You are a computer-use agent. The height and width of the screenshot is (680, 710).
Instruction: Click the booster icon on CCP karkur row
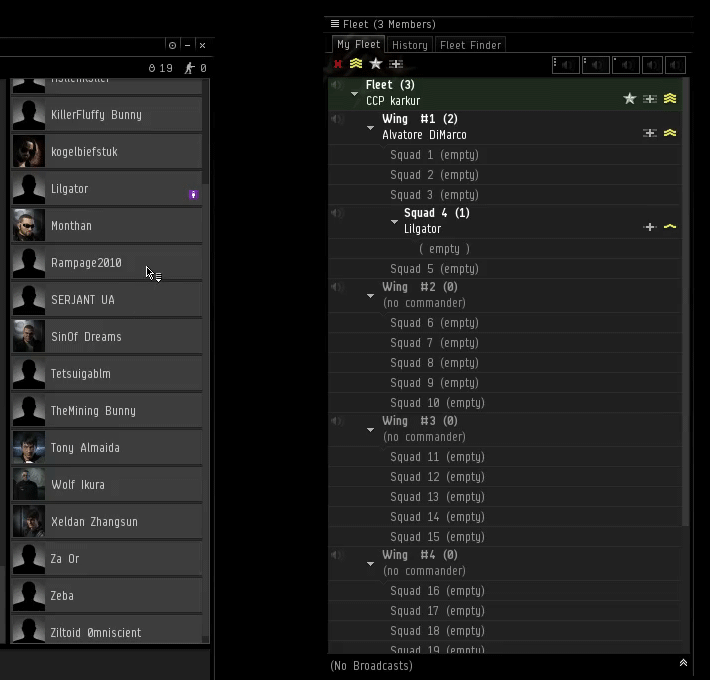tap(650, 99)
